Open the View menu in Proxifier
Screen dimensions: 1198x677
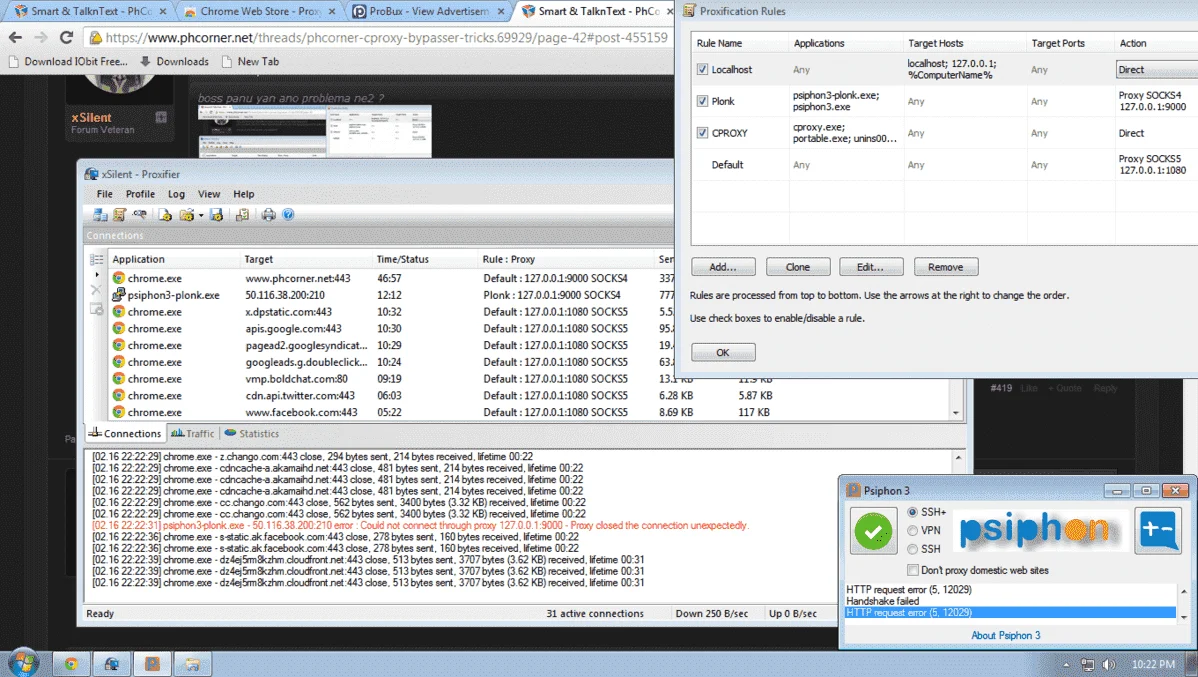point(209,194)
